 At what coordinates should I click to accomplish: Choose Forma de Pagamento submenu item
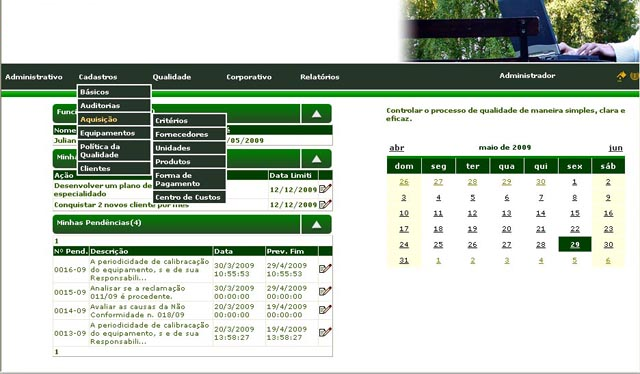click(189, 179)
